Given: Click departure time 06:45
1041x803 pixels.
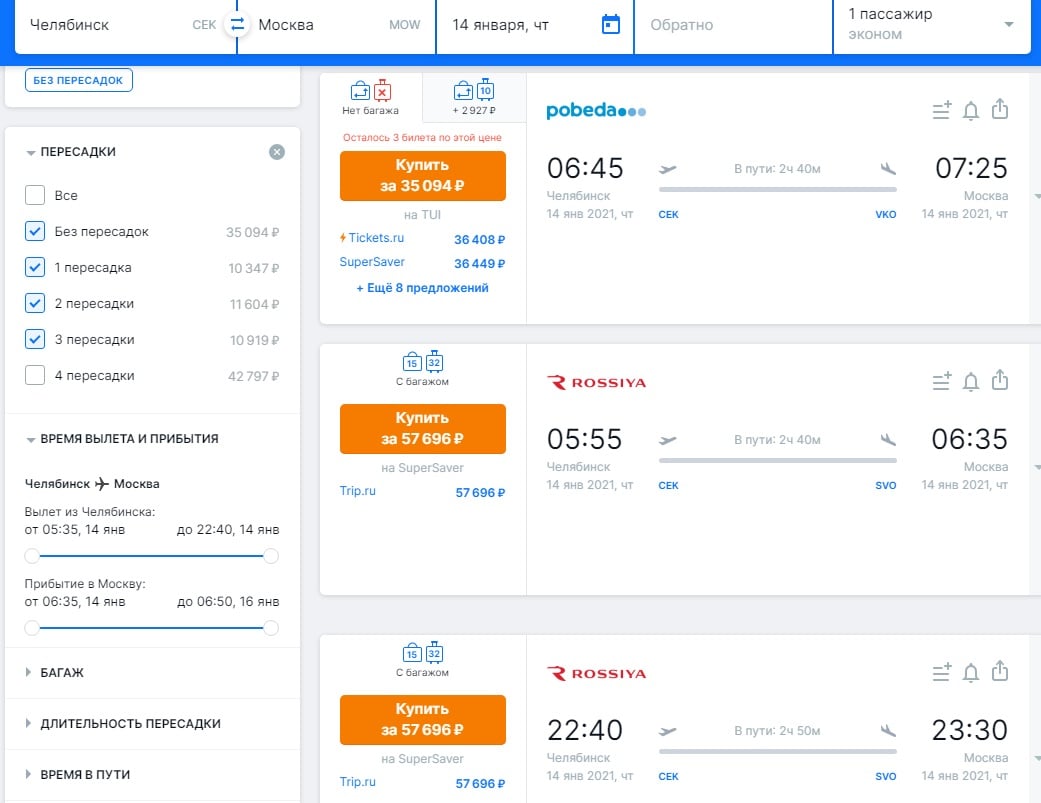Looking at the screenshot, I should coord(585,168).
